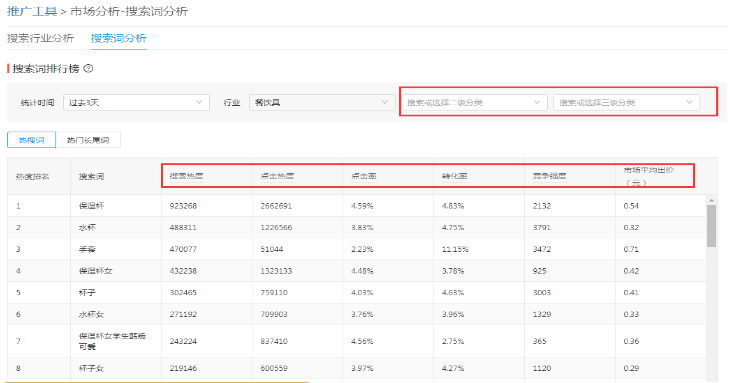Viewport: 731px width, 383px height.
Task: Click click-rate value 4.59%
Action: click(362, 206)
